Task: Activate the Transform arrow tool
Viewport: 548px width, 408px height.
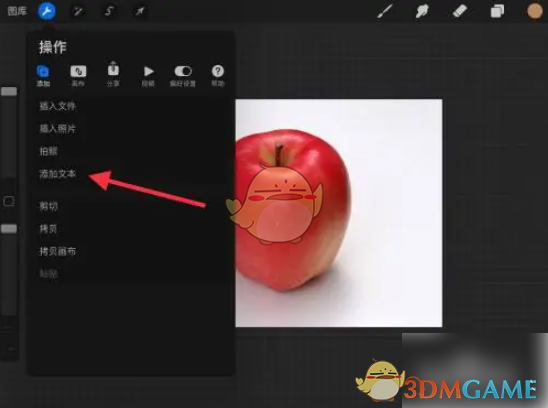Action: tap(140, 11)
